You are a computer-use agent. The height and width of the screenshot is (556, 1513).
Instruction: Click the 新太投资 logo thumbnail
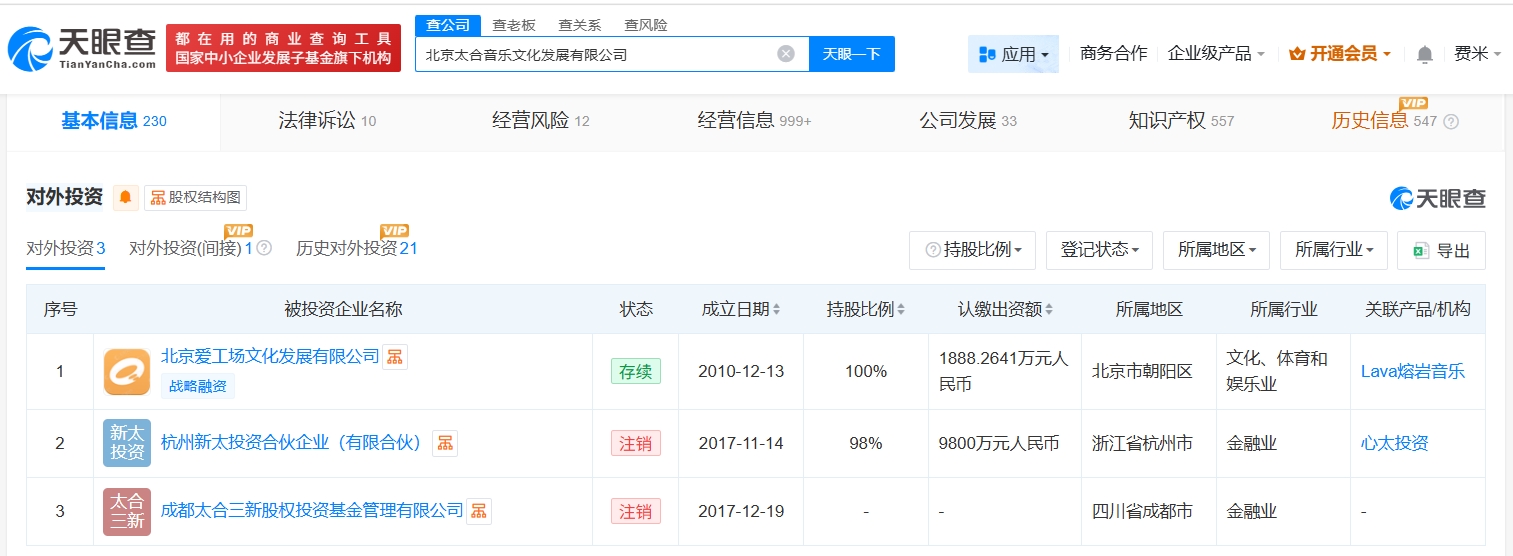click(127, 443)
